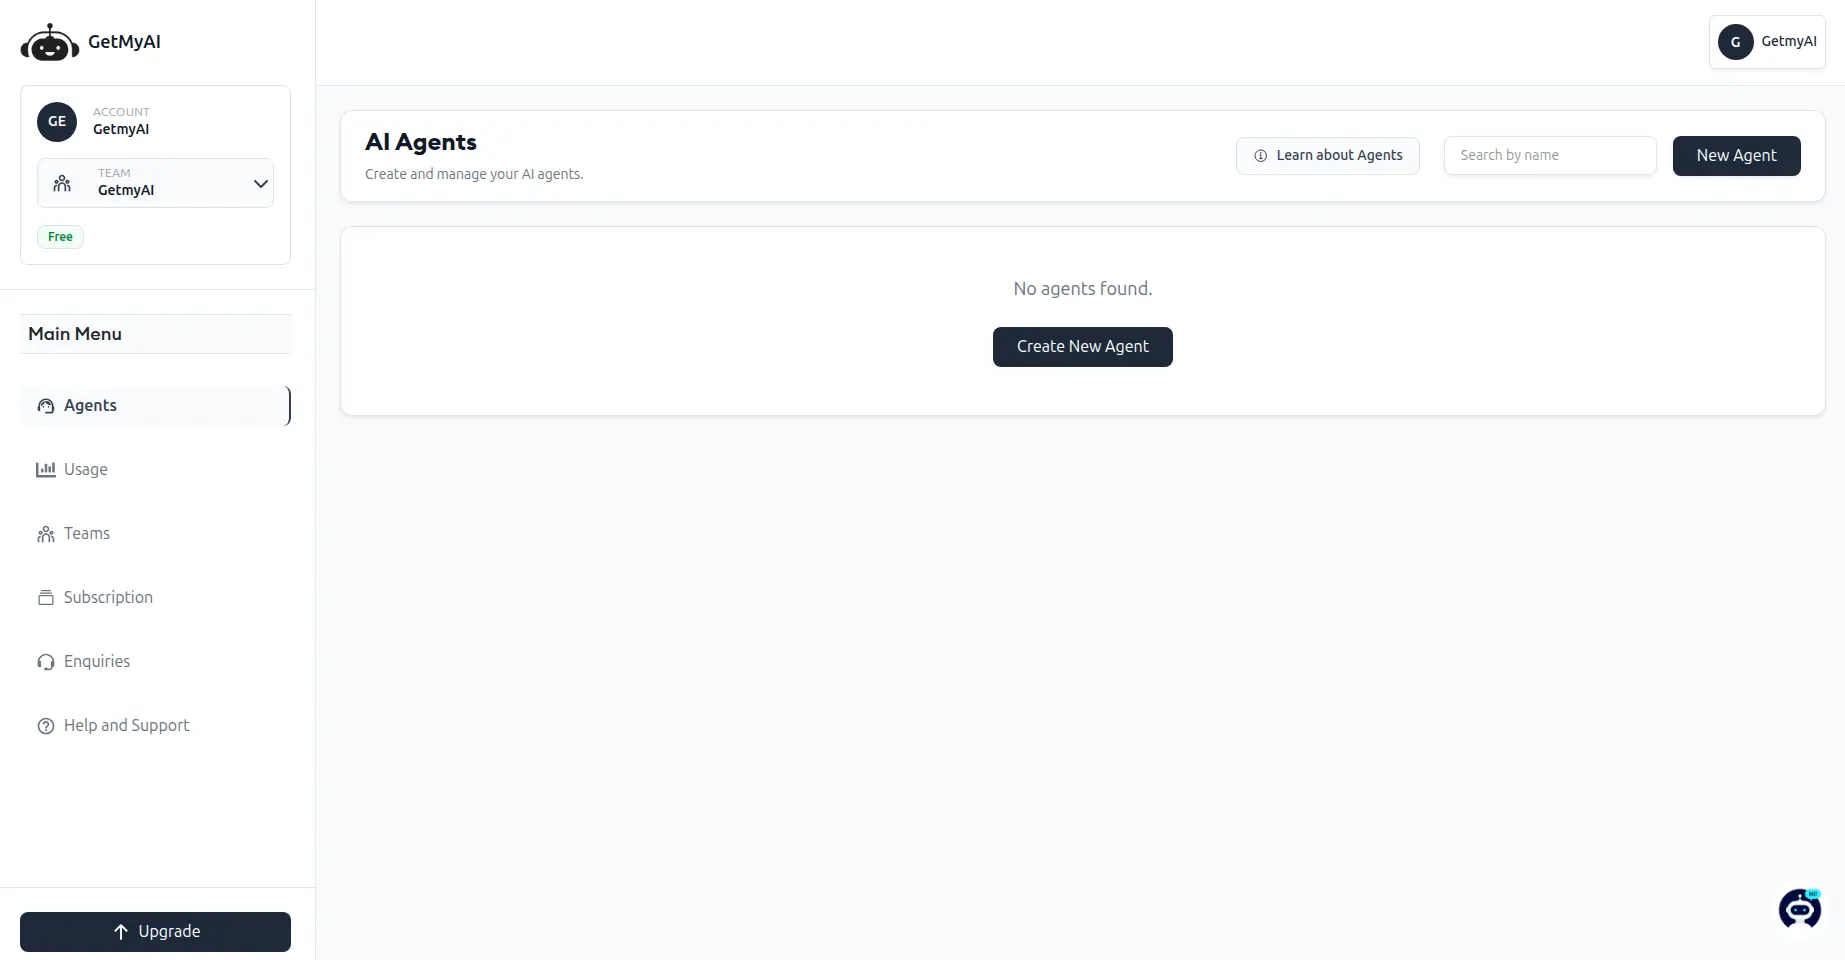This screenshot has width=1845, height=960.
Task: Go to the Usage menu item
Action: click(86, 470)
